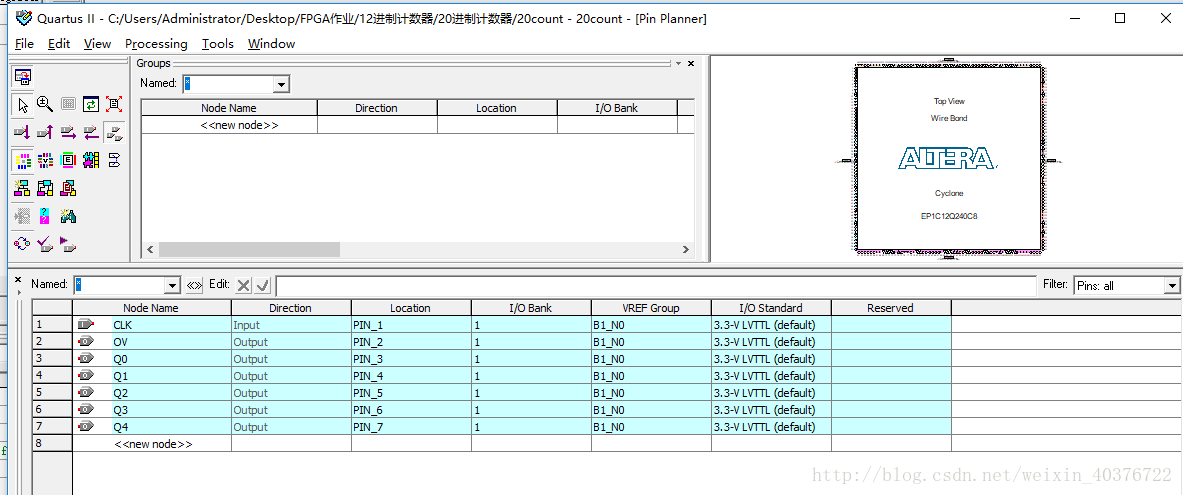This screenshot has height=495, width=1183.
Task: Select row number 5 header
Action: coord(52,393)
